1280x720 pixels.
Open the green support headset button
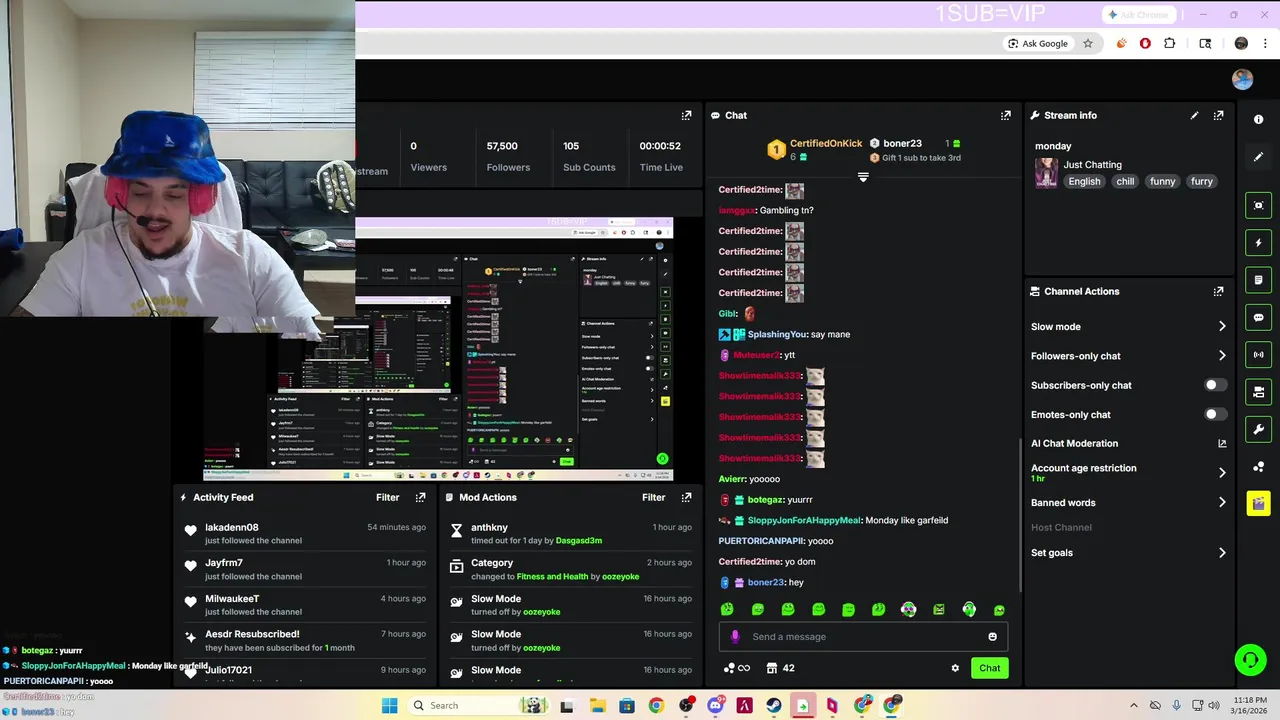[1250, 659]
